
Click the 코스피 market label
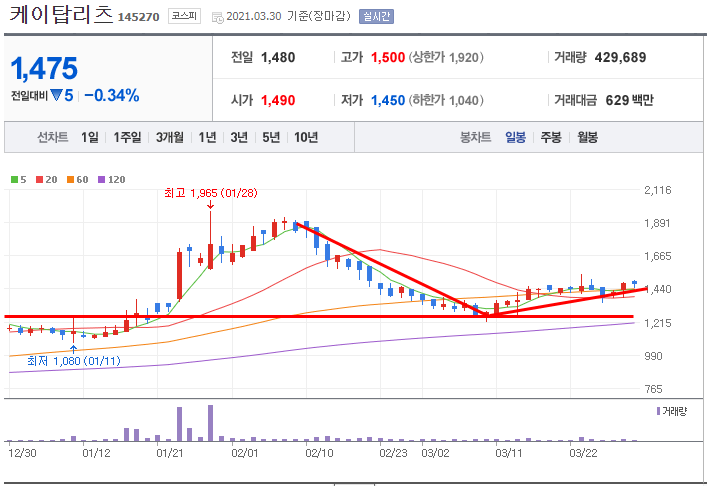[184, 16]
